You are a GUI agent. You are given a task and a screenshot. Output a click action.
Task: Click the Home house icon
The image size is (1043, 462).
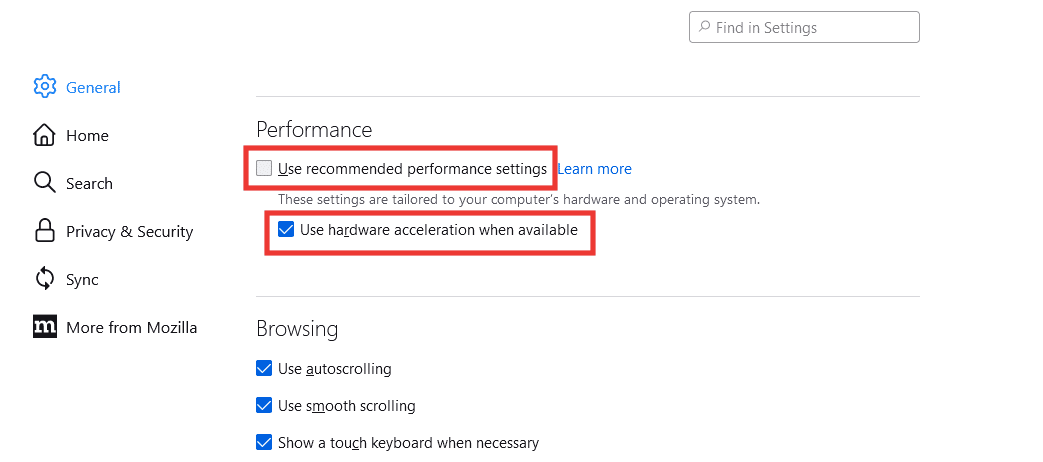pos(44,135)
